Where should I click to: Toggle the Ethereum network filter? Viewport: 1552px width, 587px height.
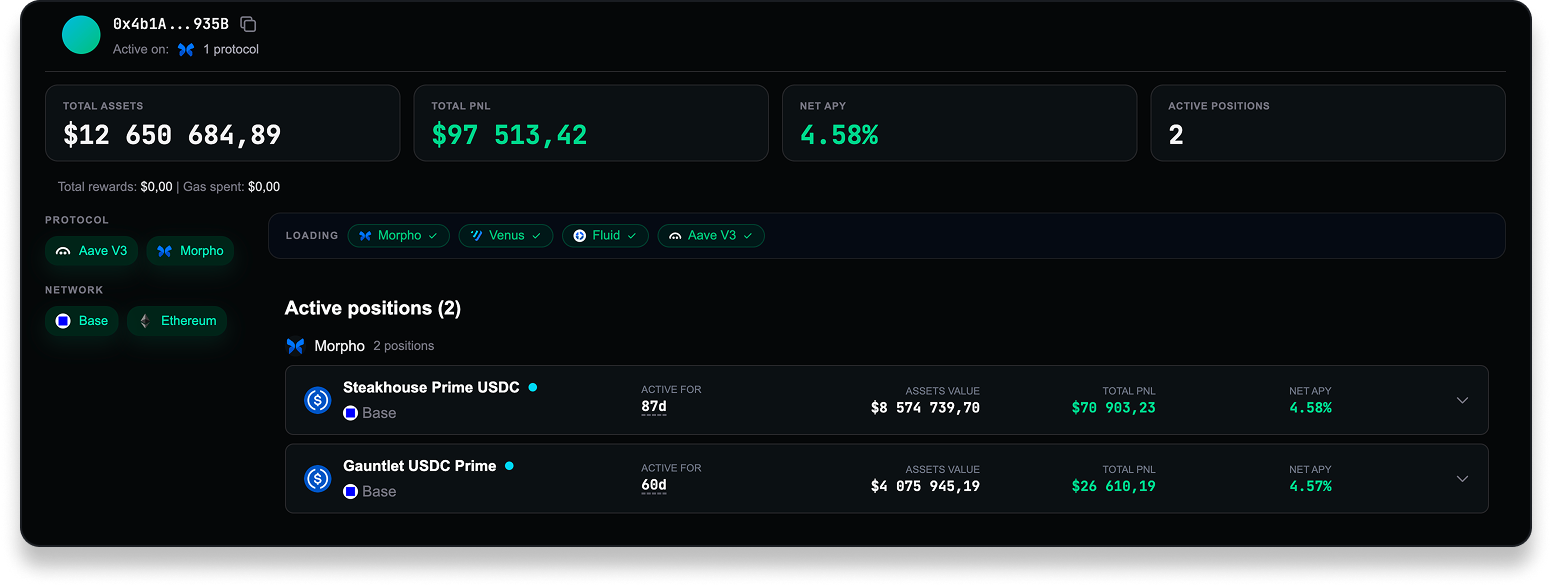coord(177,321)
